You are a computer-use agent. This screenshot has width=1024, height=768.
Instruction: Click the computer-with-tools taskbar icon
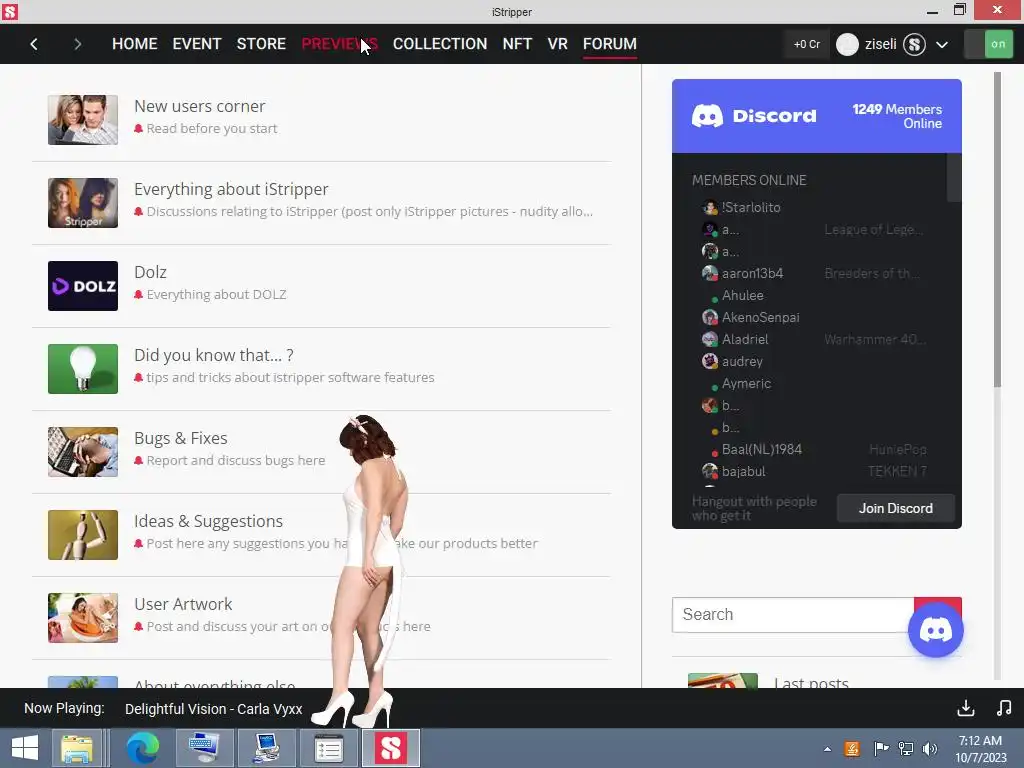(266, 748)
